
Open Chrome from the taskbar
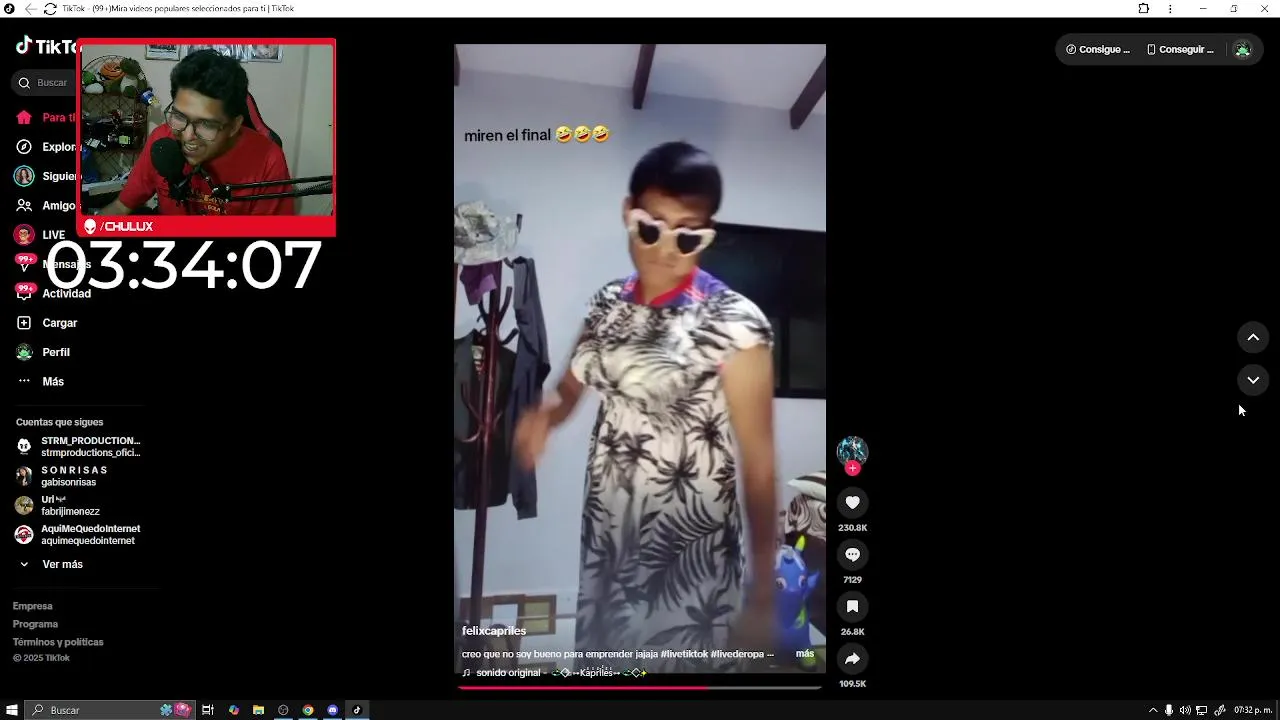(x=308, y=710)
